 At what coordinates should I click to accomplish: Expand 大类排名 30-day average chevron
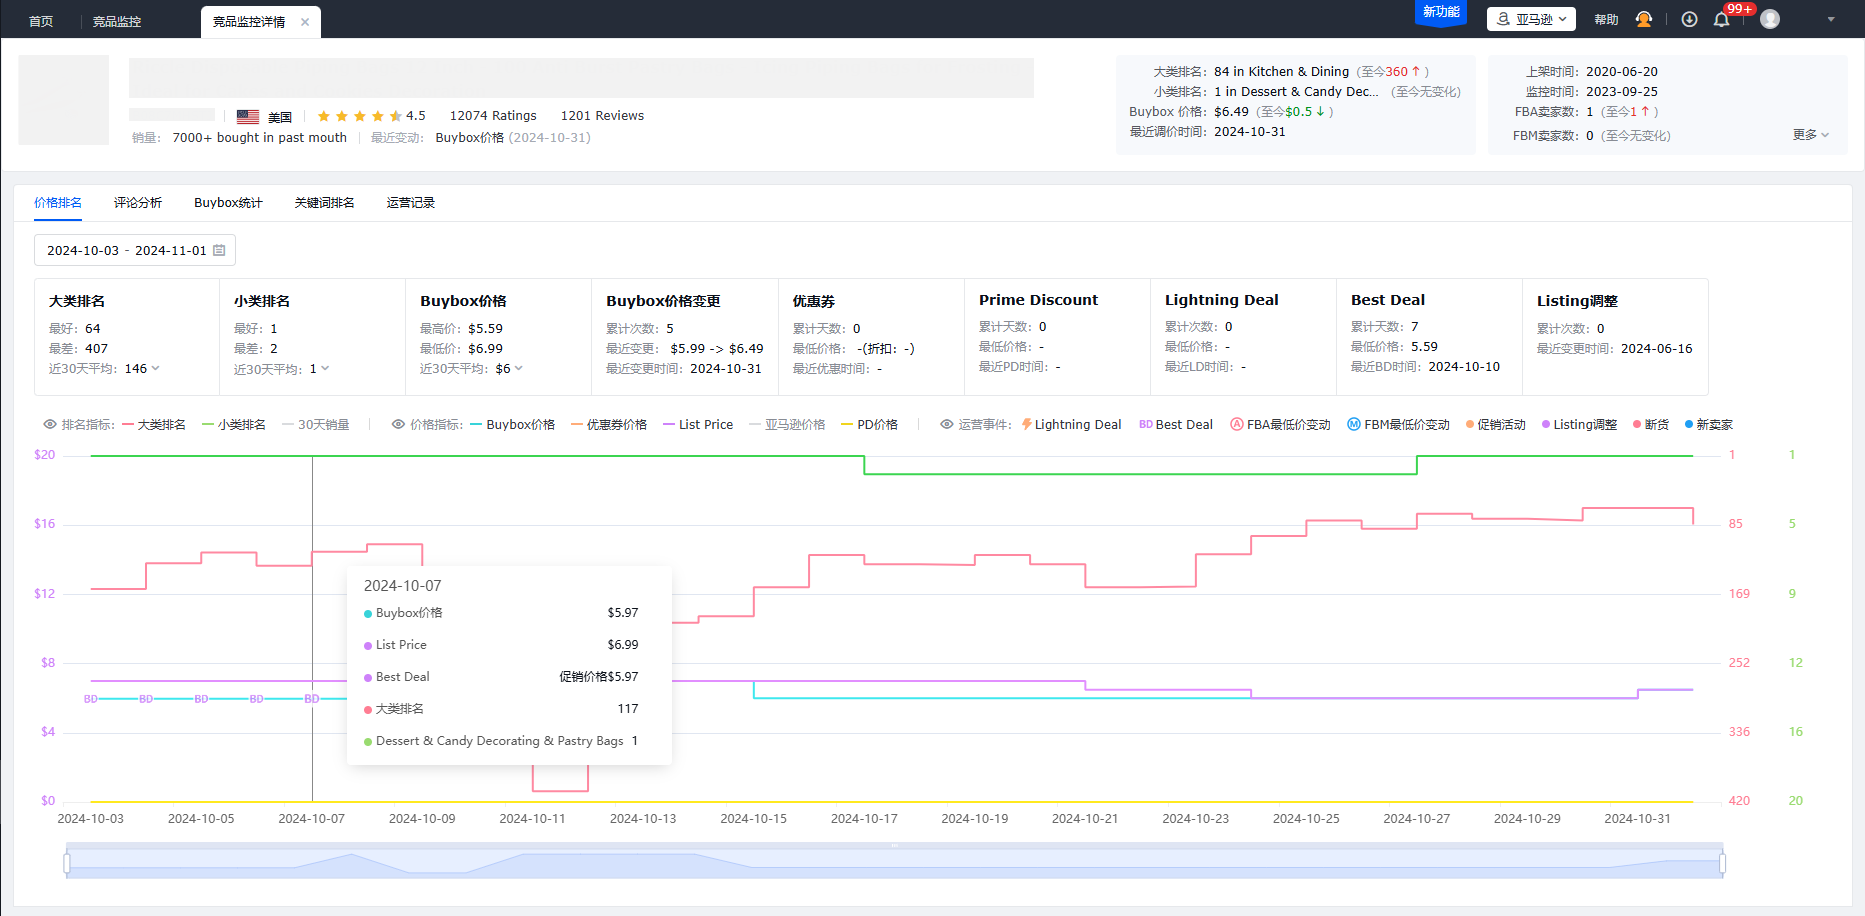pos(155,368)
